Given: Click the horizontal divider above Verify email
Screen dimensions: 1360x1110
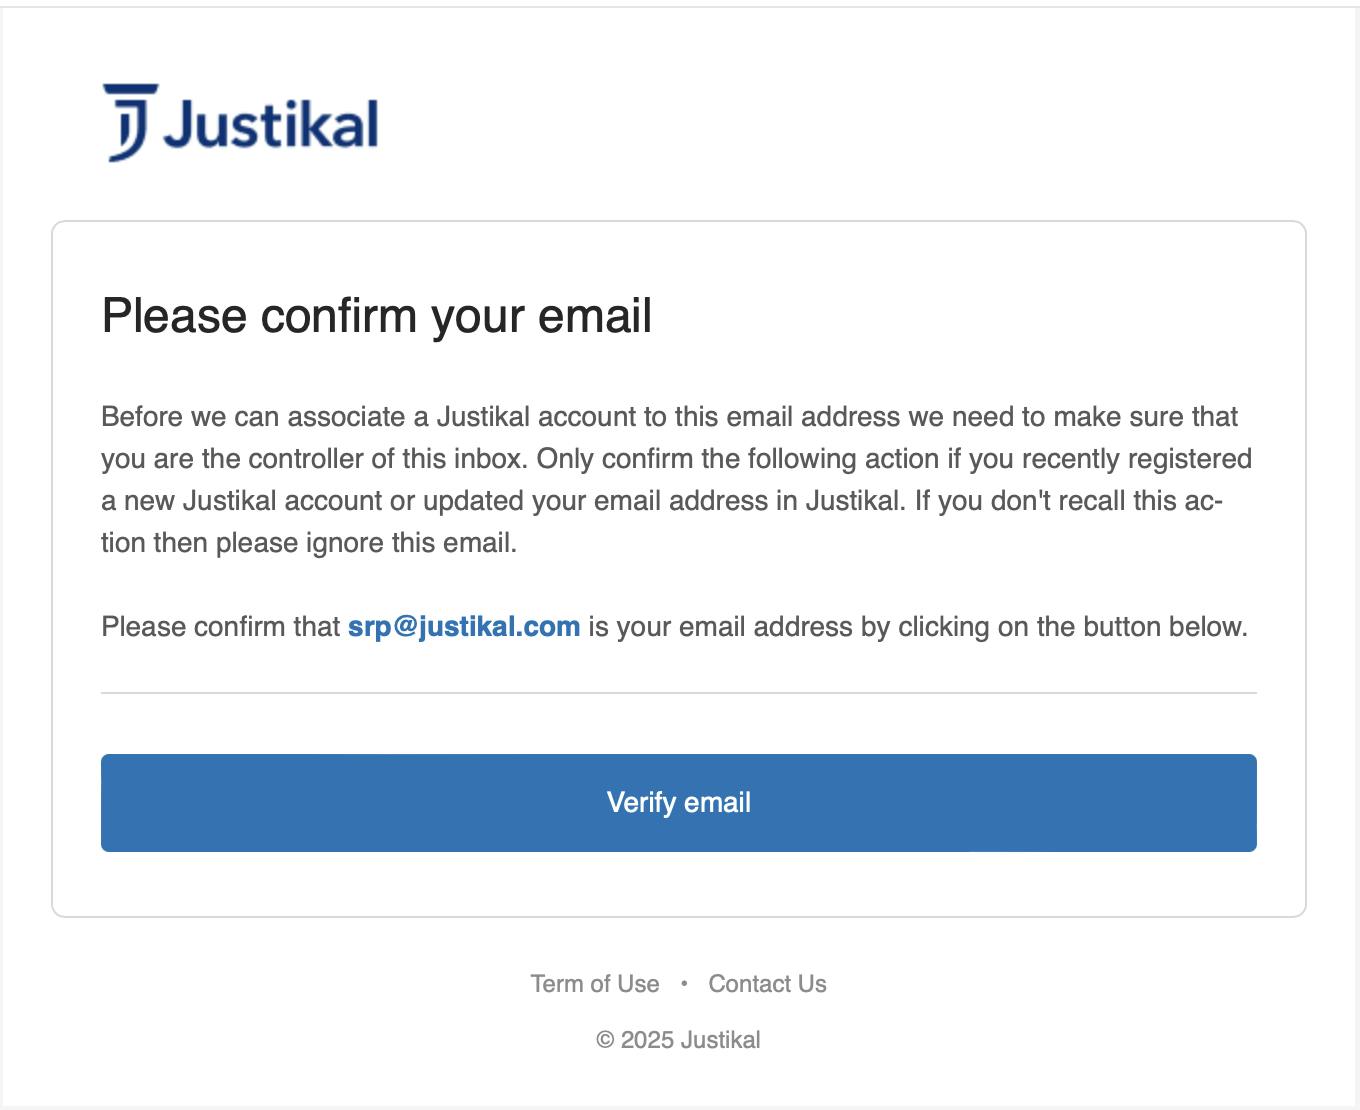Looking at the screenshot, I should point(678,692).
